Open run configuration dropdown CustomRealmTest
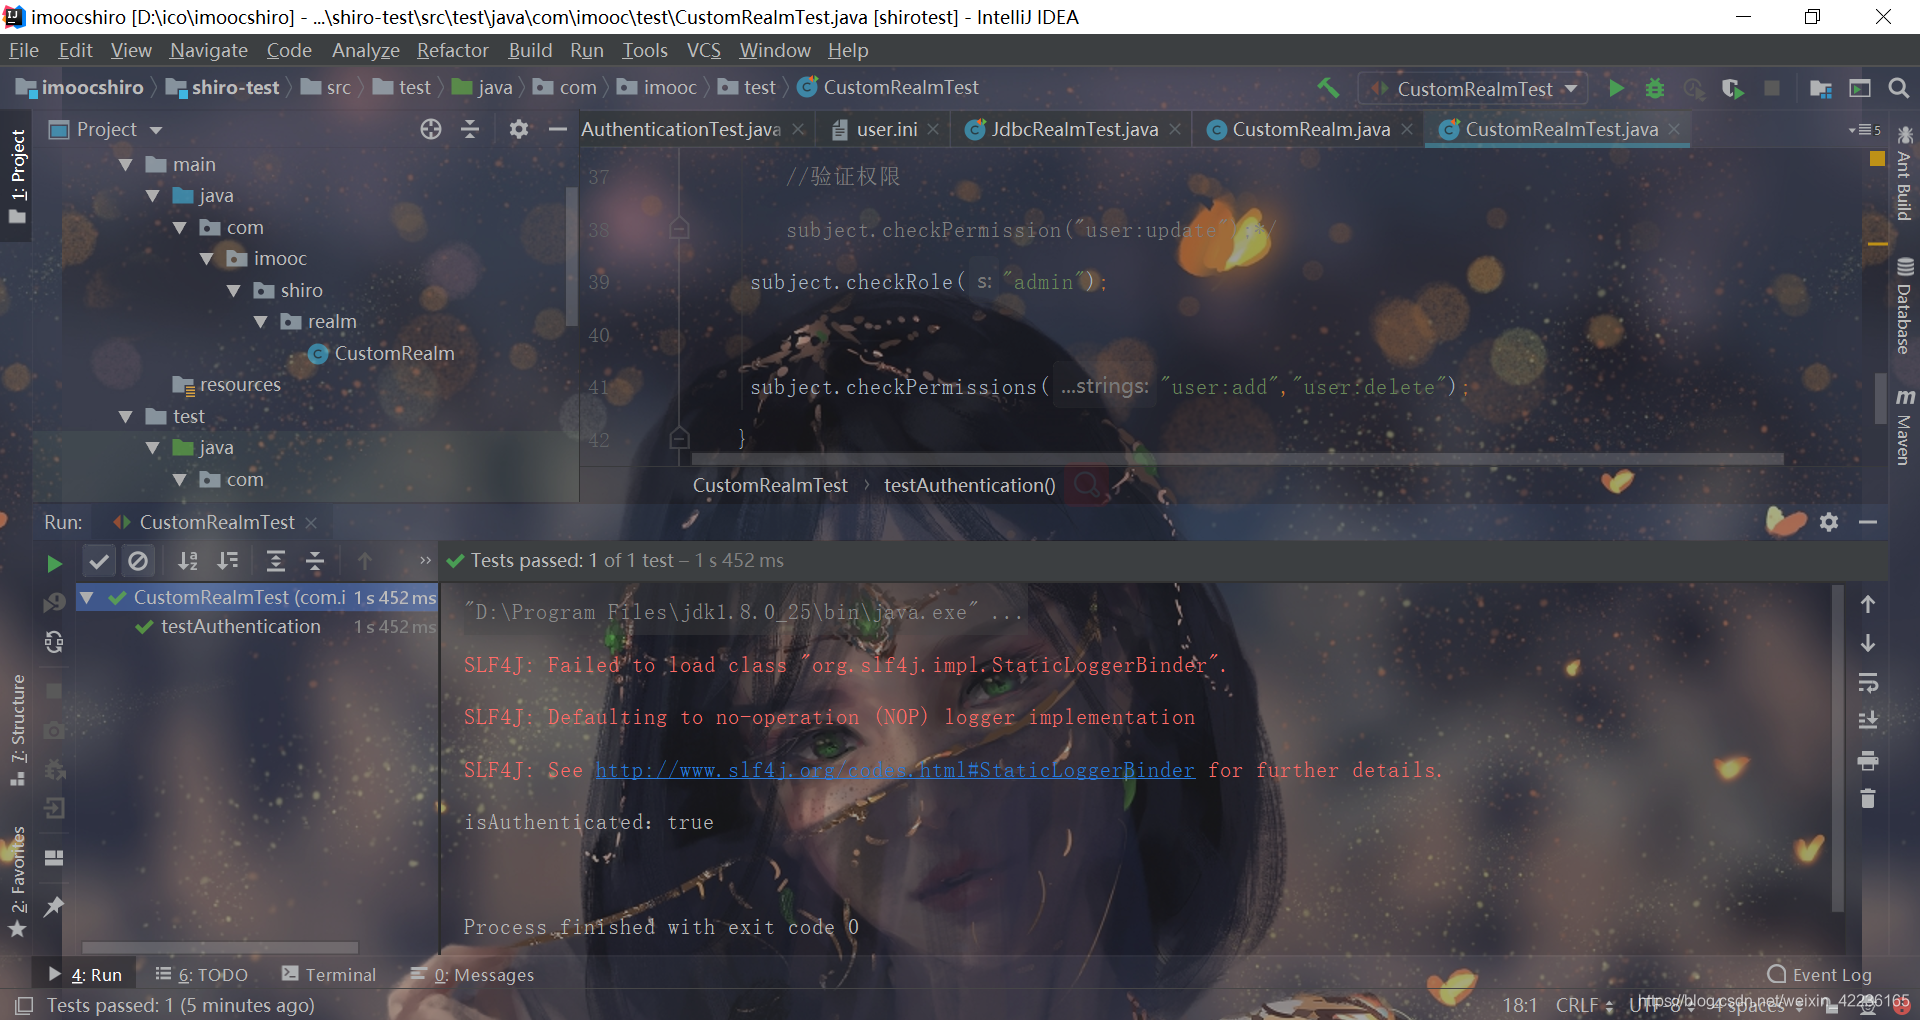 coord(1474,89)
